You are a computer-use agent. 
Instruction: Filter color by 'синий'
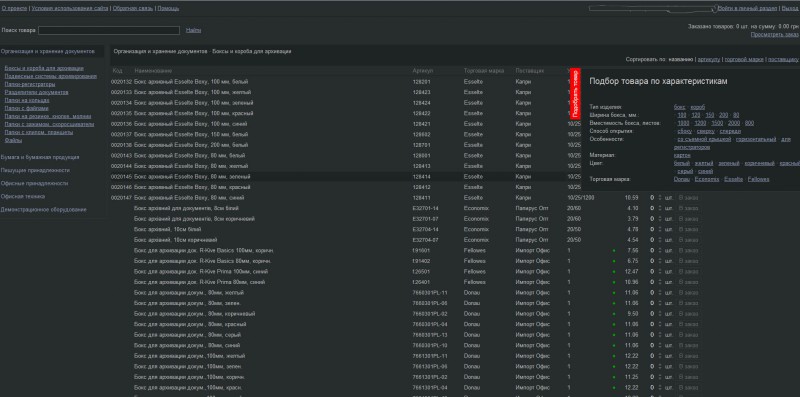click(705, 171)
